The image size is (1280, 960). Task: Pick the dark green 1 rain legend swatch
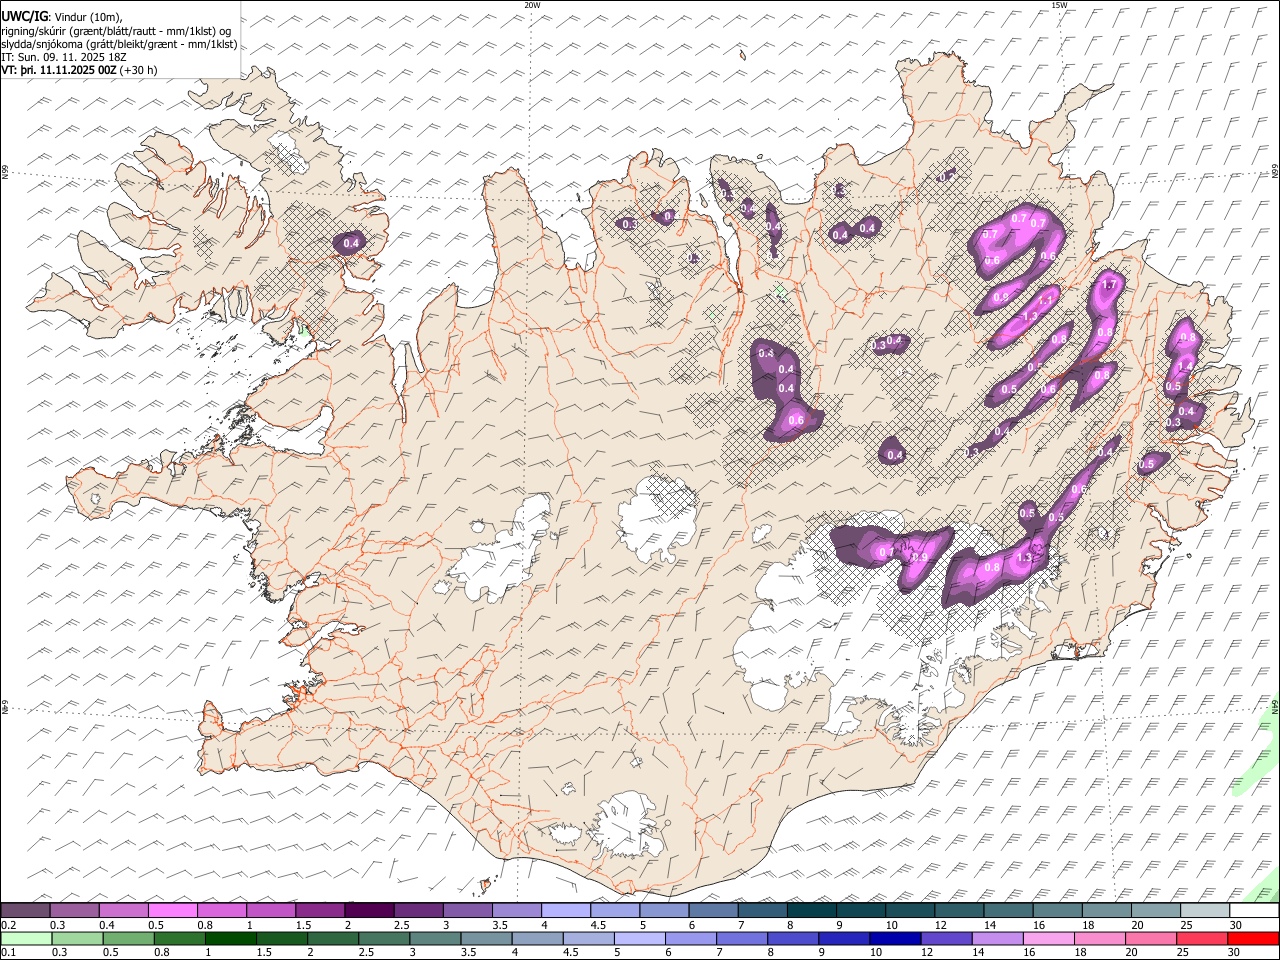point(230,938)
